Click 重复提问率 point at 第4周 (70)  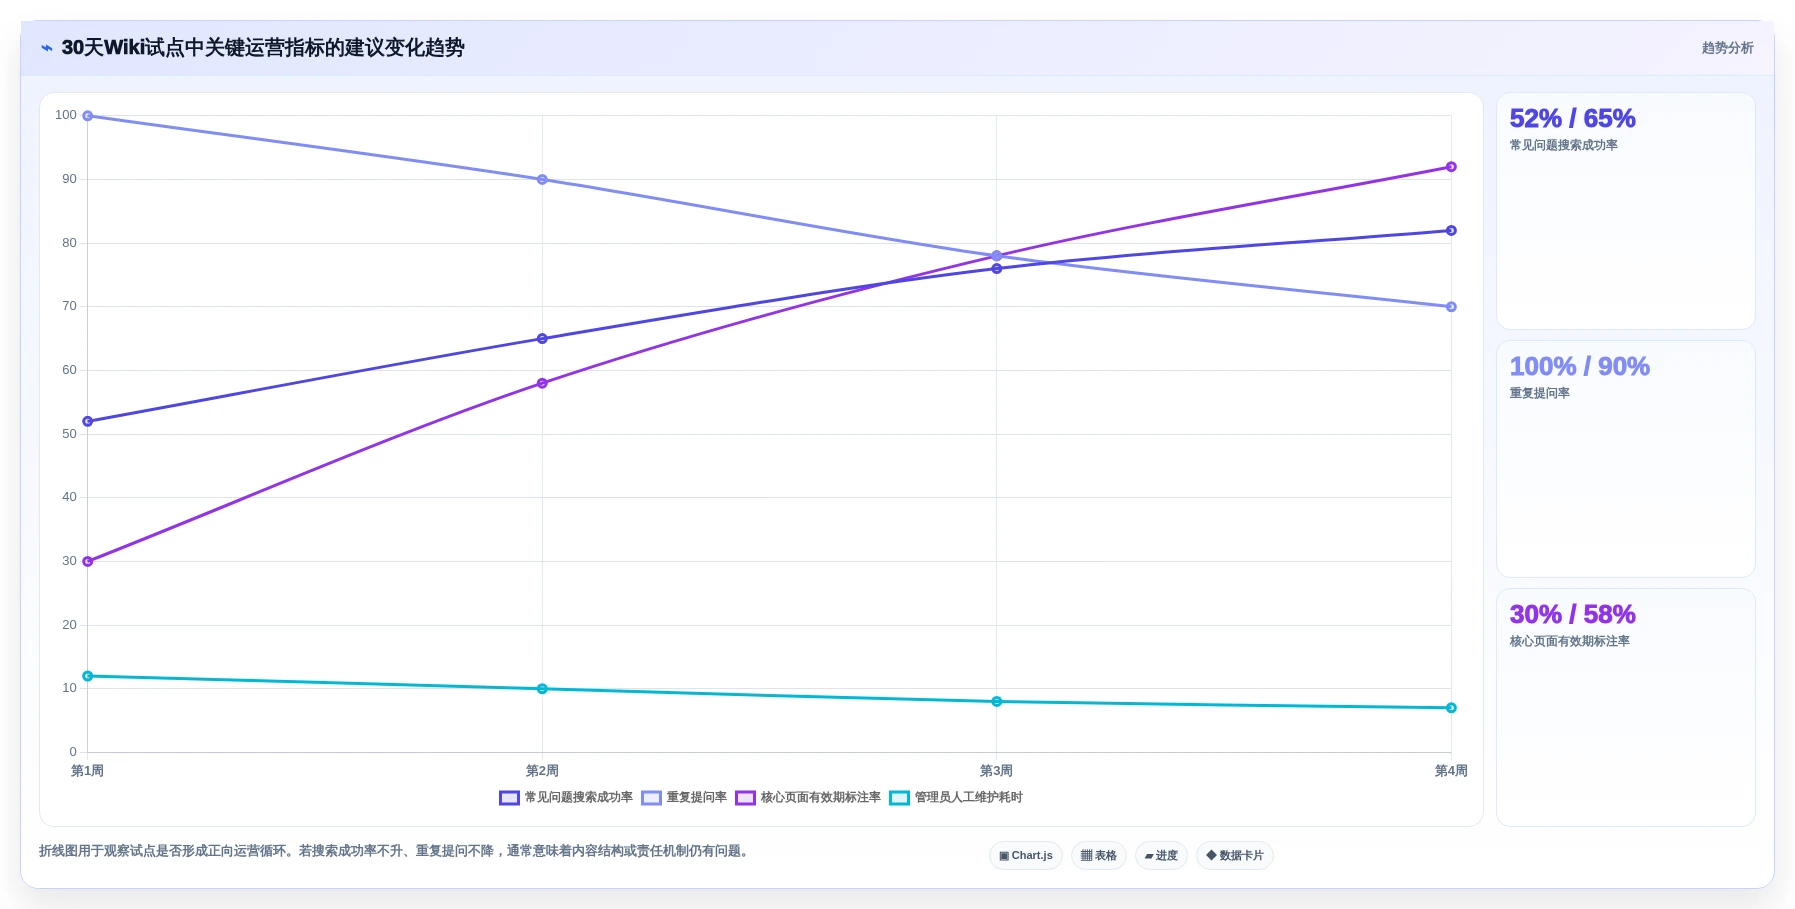point(1451,307)
